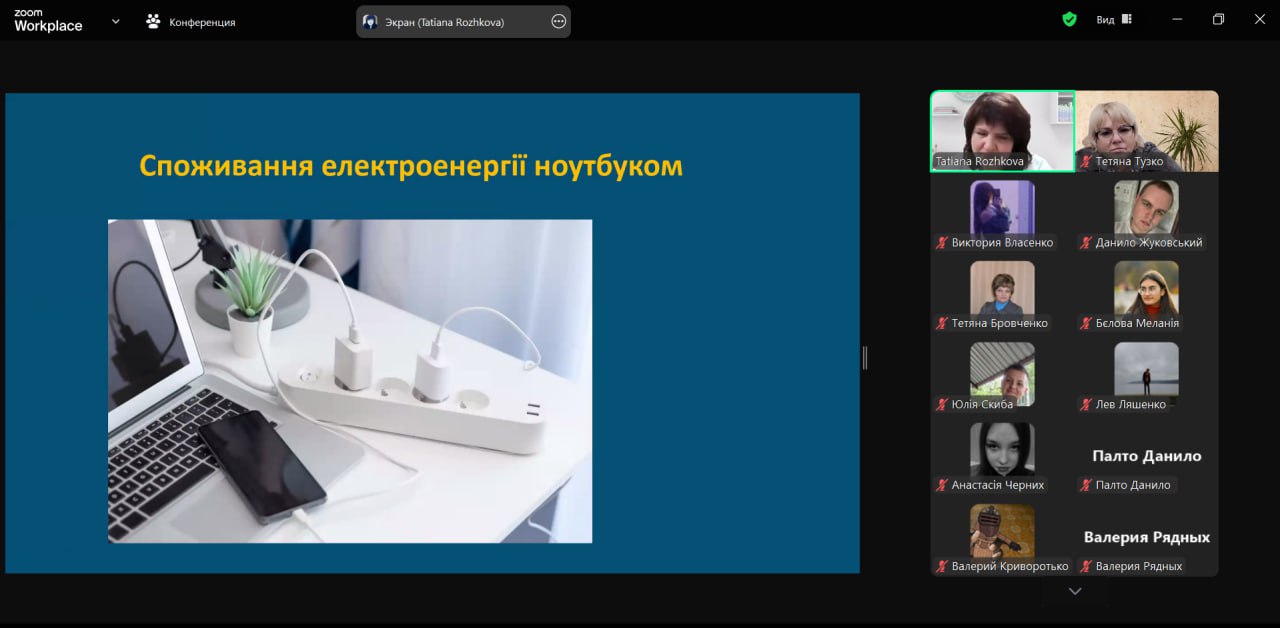1280x628 pixels.
Task: Select the Экран (Tatiana Rozhkova) share label
Action: 445,22
